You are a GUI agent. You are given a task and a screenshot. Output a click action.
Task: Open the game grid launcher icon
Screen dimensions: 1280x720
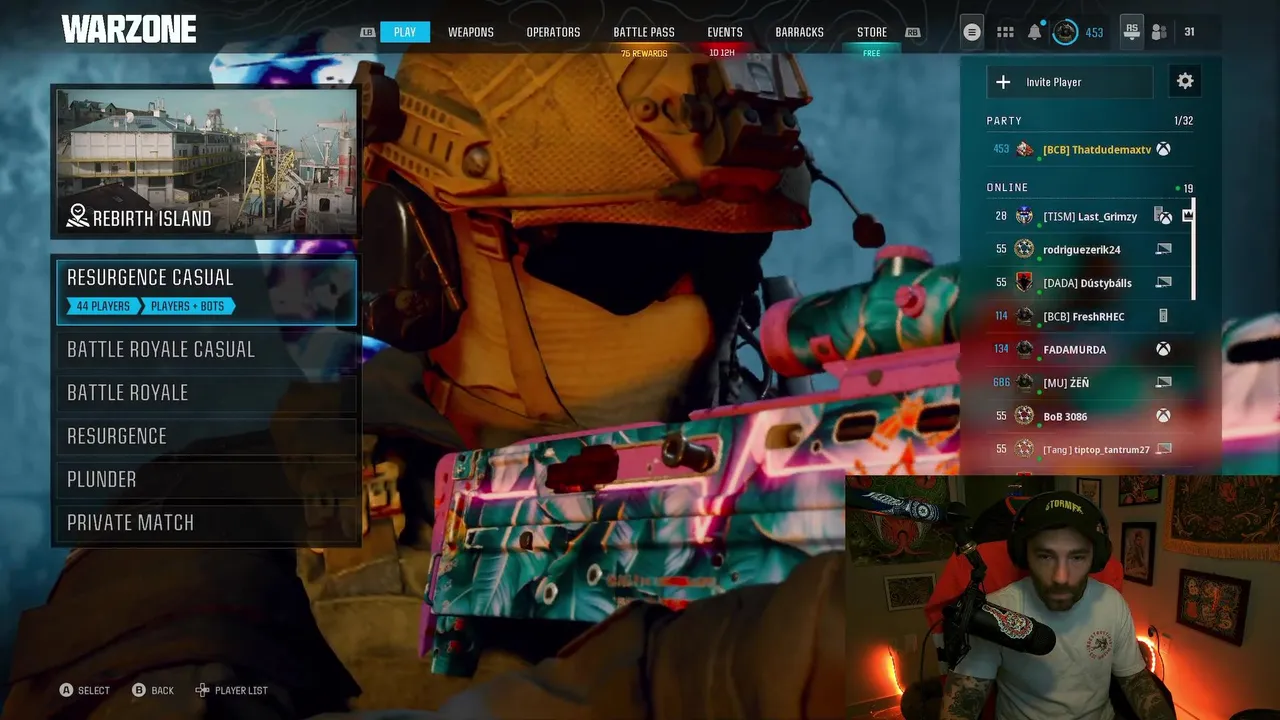tap(1005, 32)
